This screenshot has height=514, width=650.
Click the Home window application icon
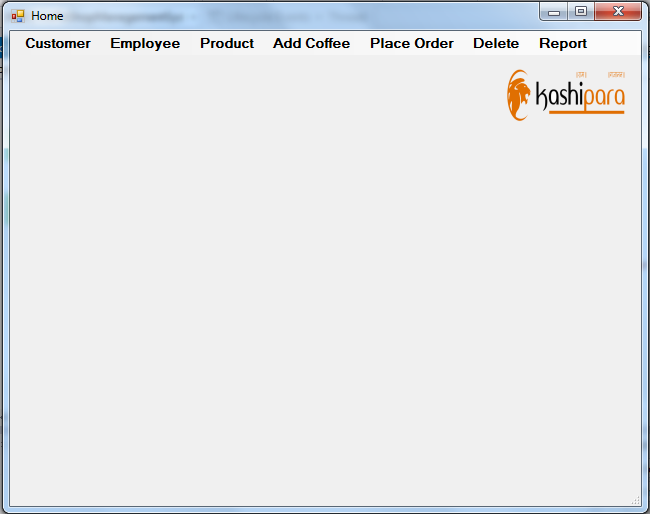point(18,16)
